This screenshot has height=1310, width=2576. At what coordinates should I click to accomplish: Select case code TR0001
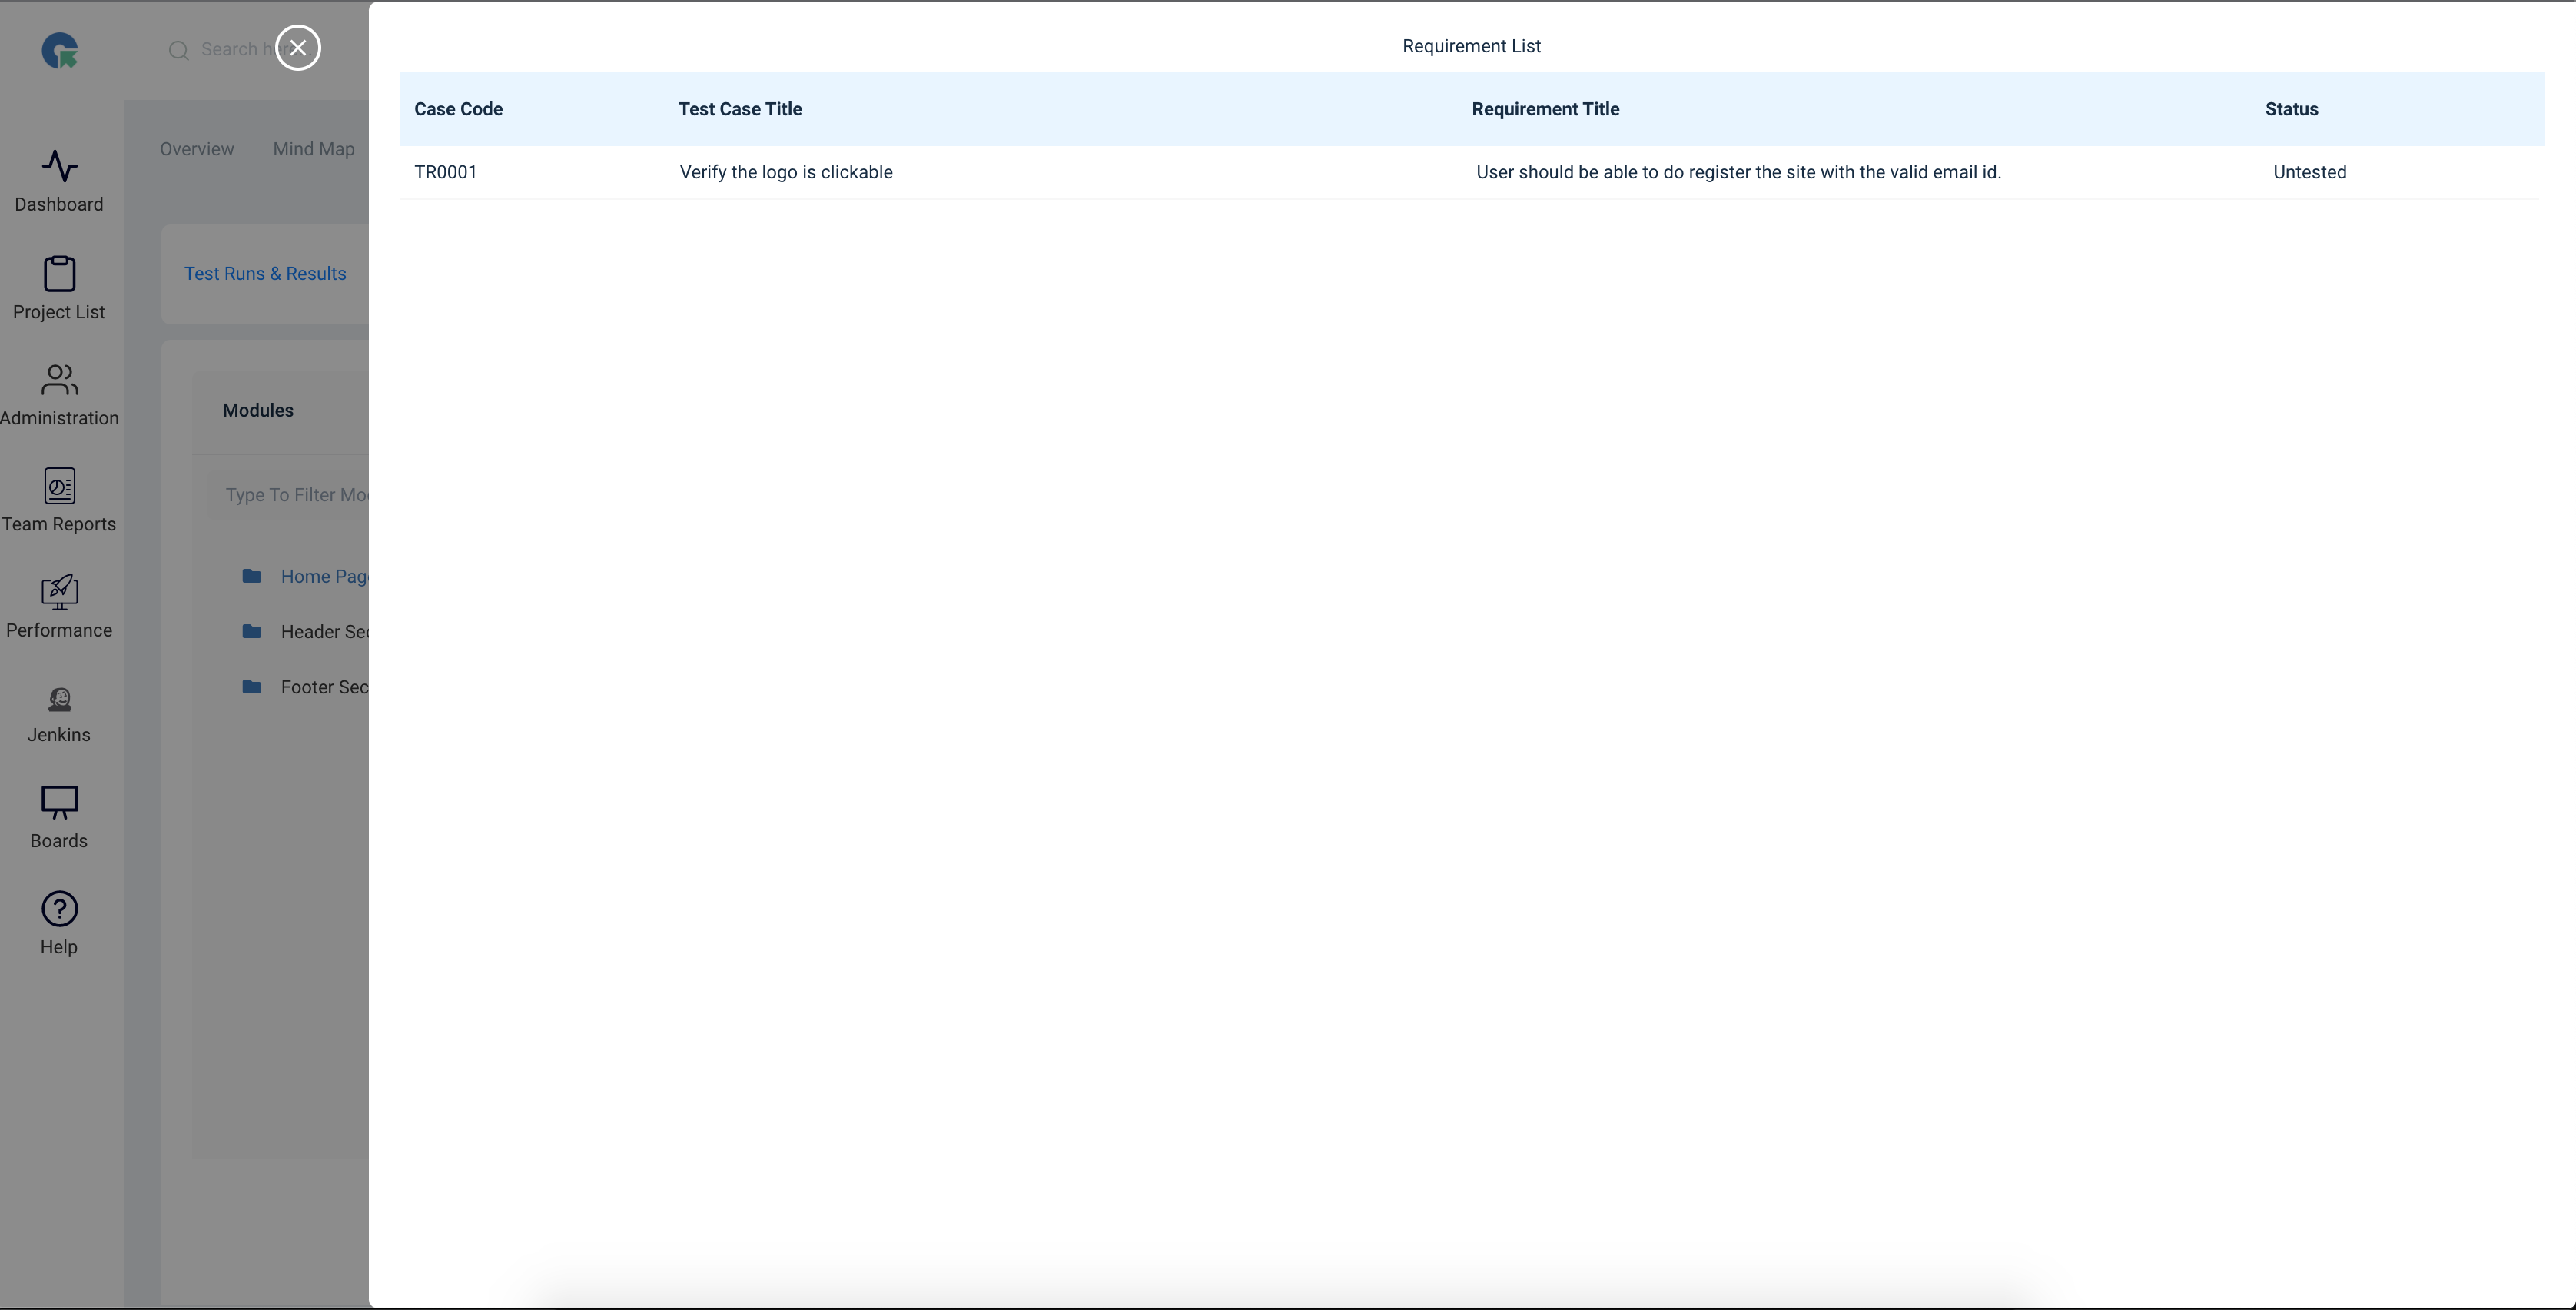(446, 172)
